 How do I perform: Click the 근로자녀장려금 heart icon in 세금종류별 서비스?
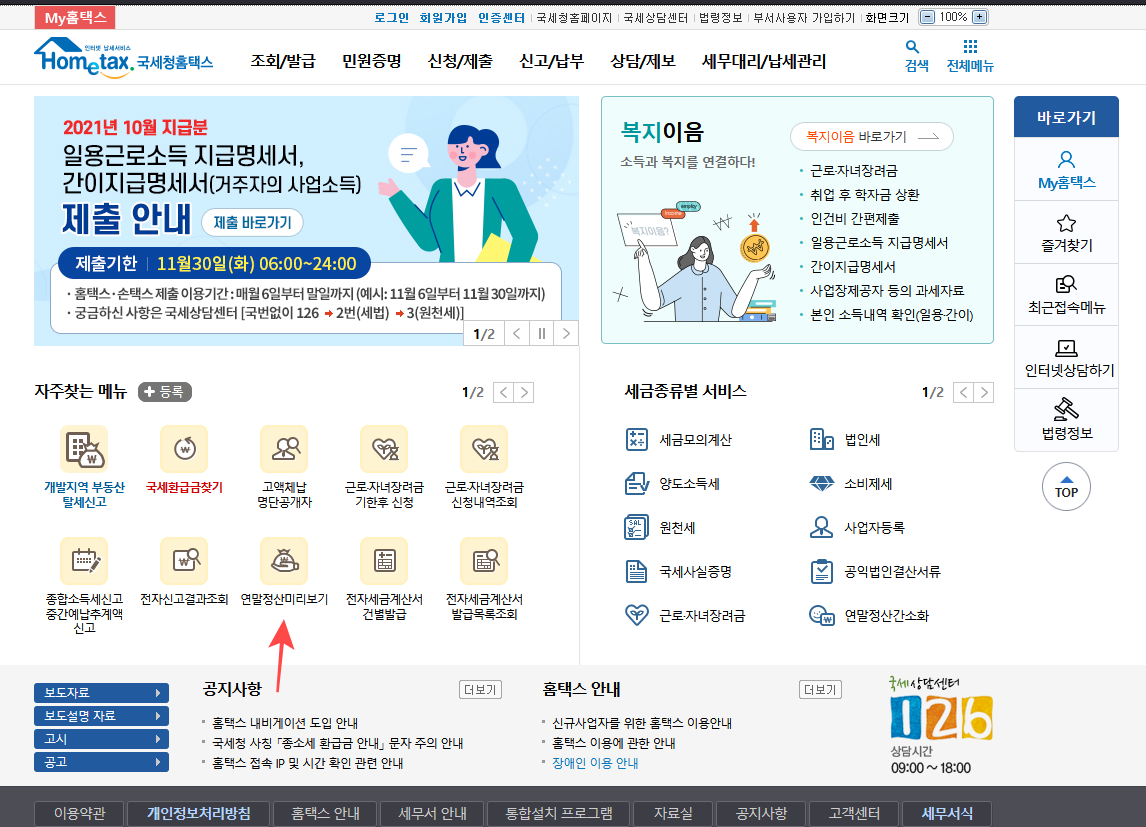[x=637, y=615]
